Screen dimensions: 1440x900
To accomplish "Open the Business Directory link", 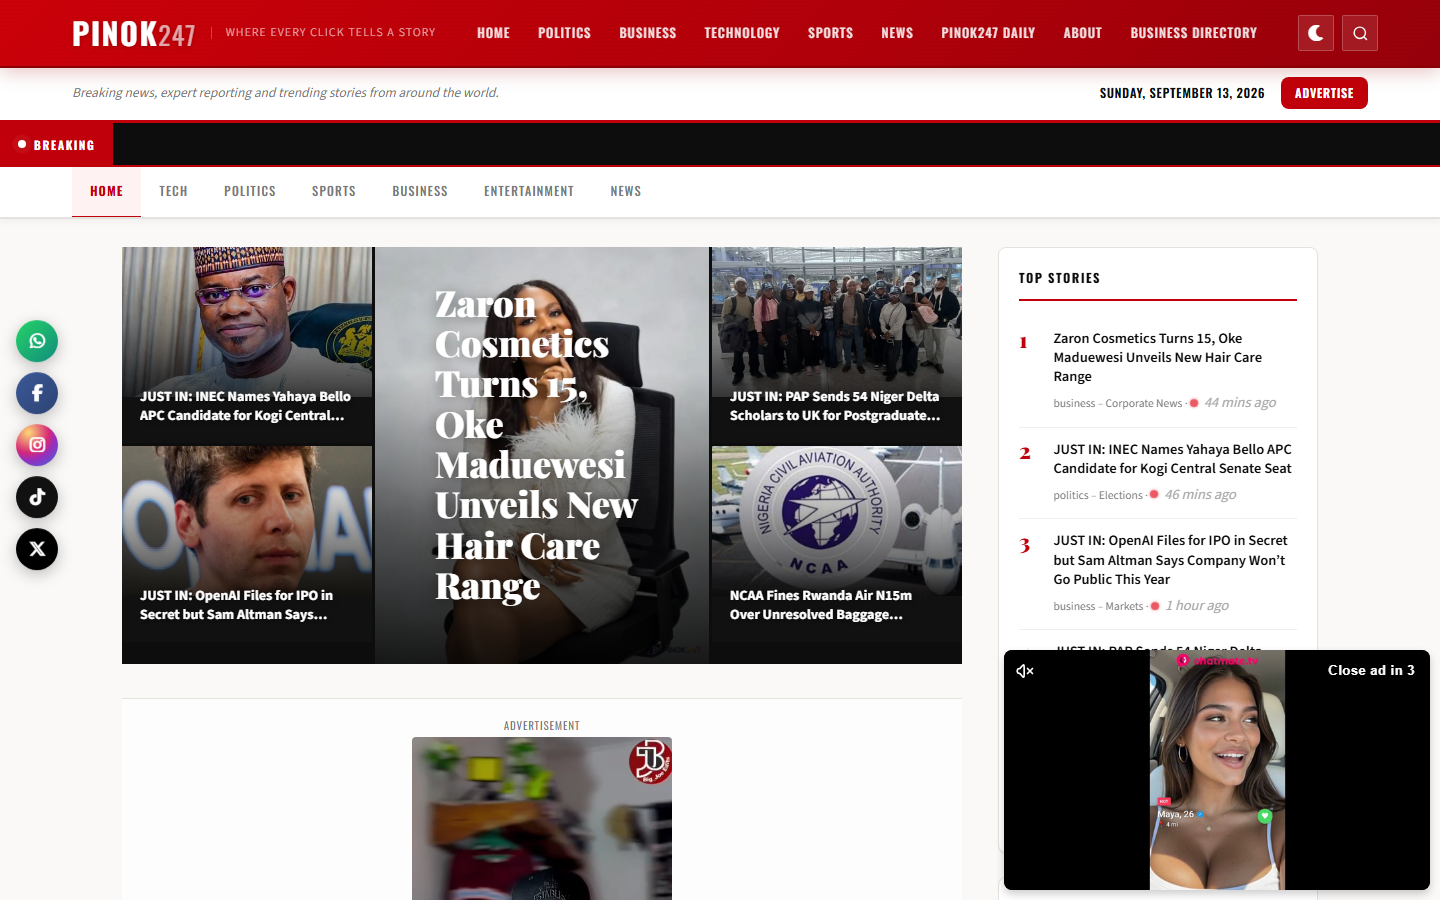I will (1194, 33).
